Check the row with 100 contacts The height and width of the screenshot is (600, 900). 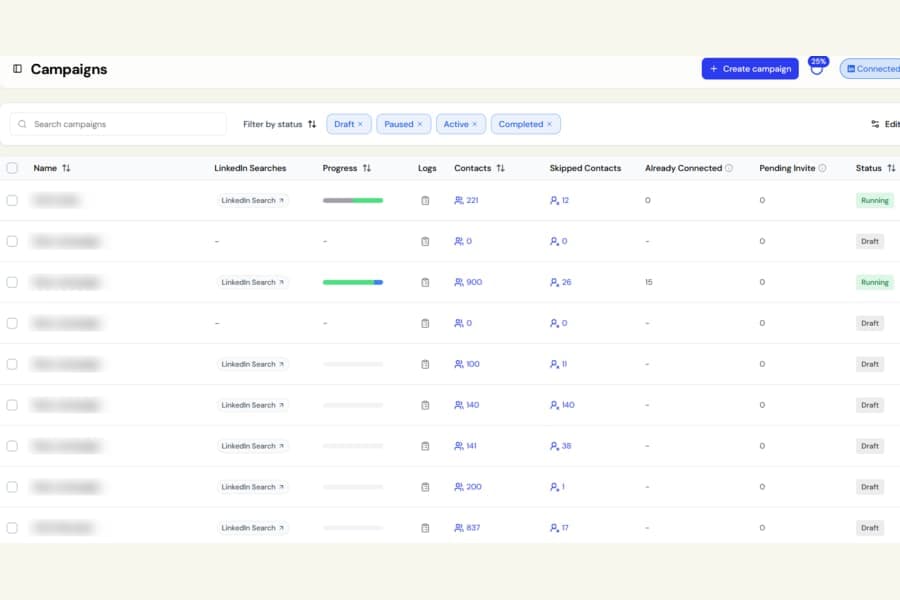click(x=12, y=364)
